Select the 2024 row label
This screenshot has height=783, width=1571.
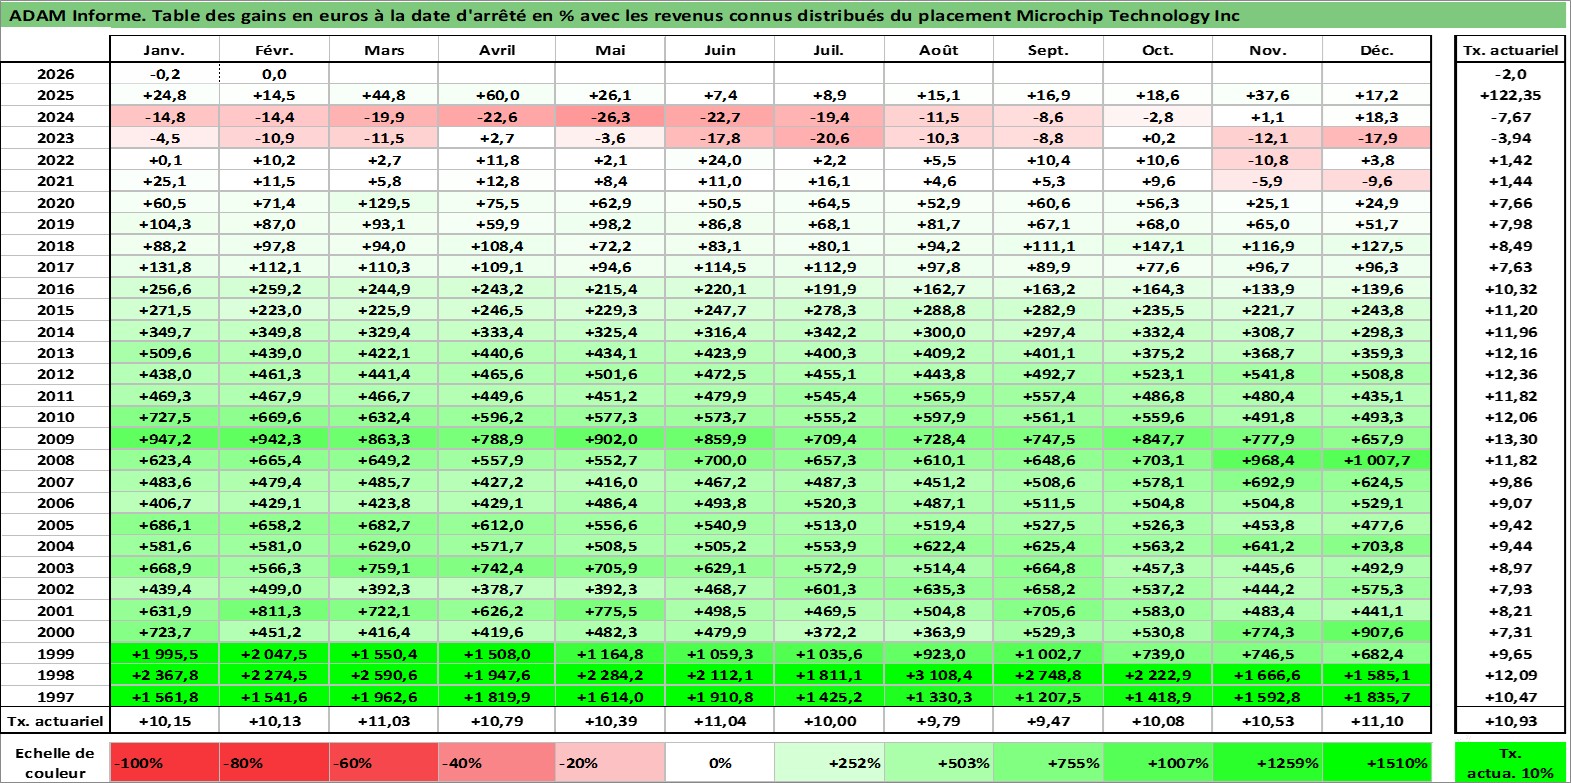coord(55,117)
